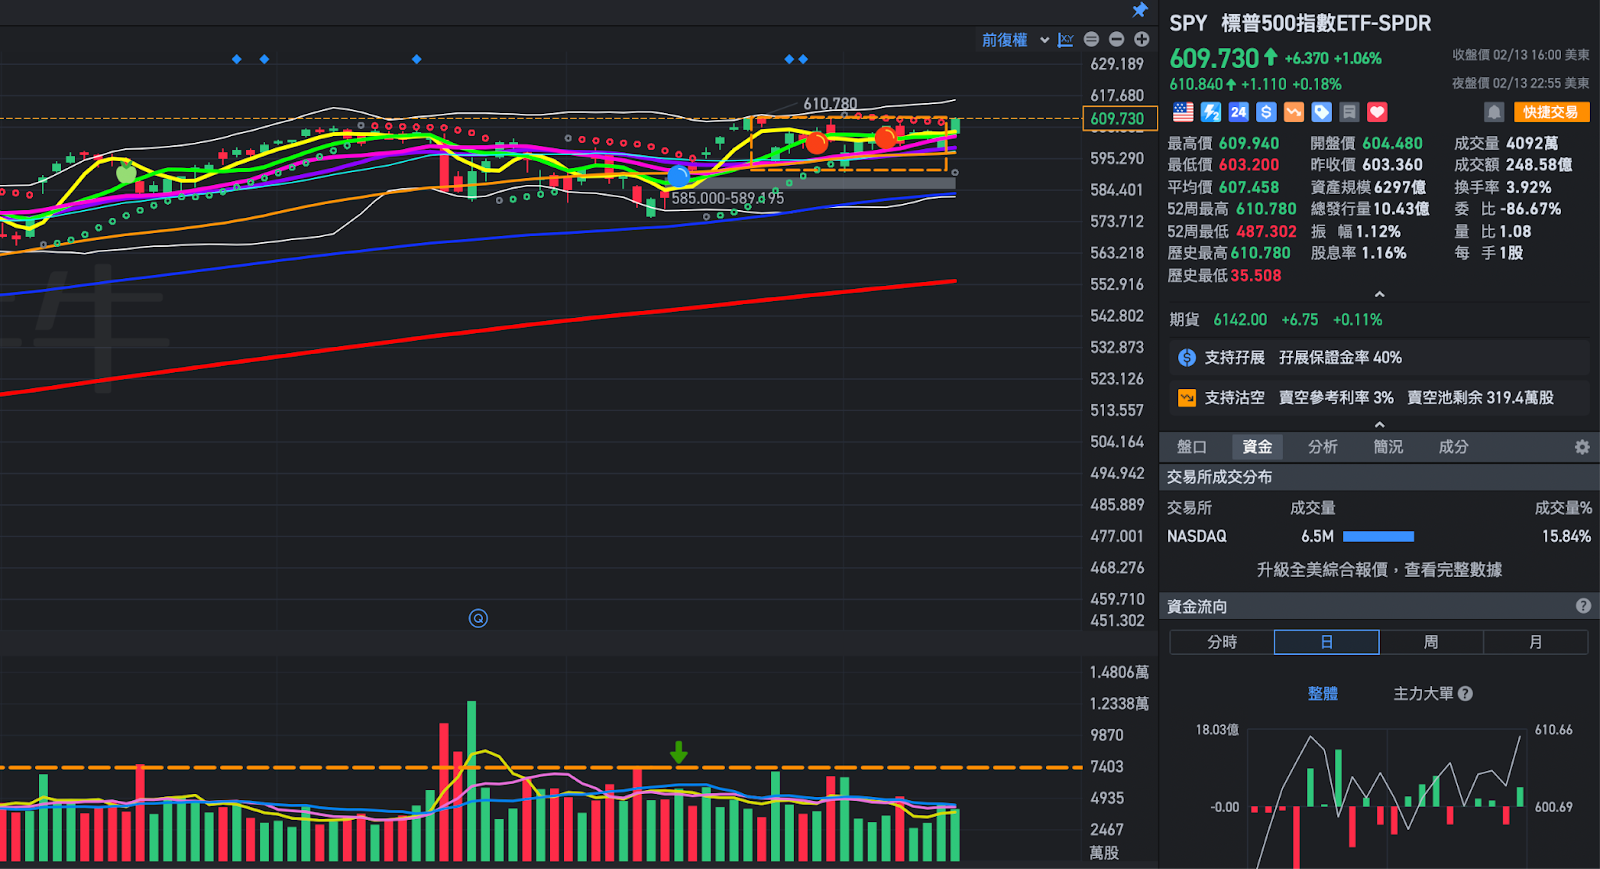The width and height of the screenshot is (1600, 869).
Task: Zoom out chart with minus icon
Action: (x=1116, y=39)
